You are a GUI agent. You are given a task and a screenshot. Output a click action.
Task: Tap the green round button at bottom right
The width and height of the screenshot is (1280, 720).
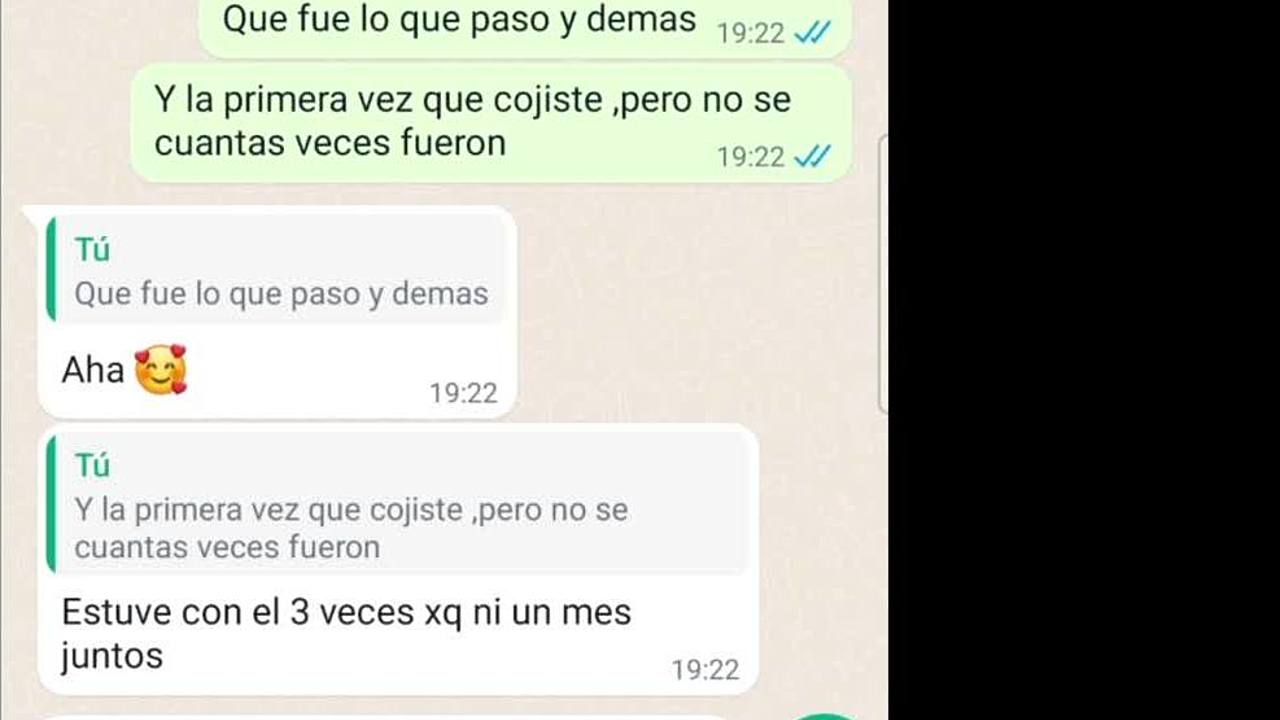click(826, 716)
